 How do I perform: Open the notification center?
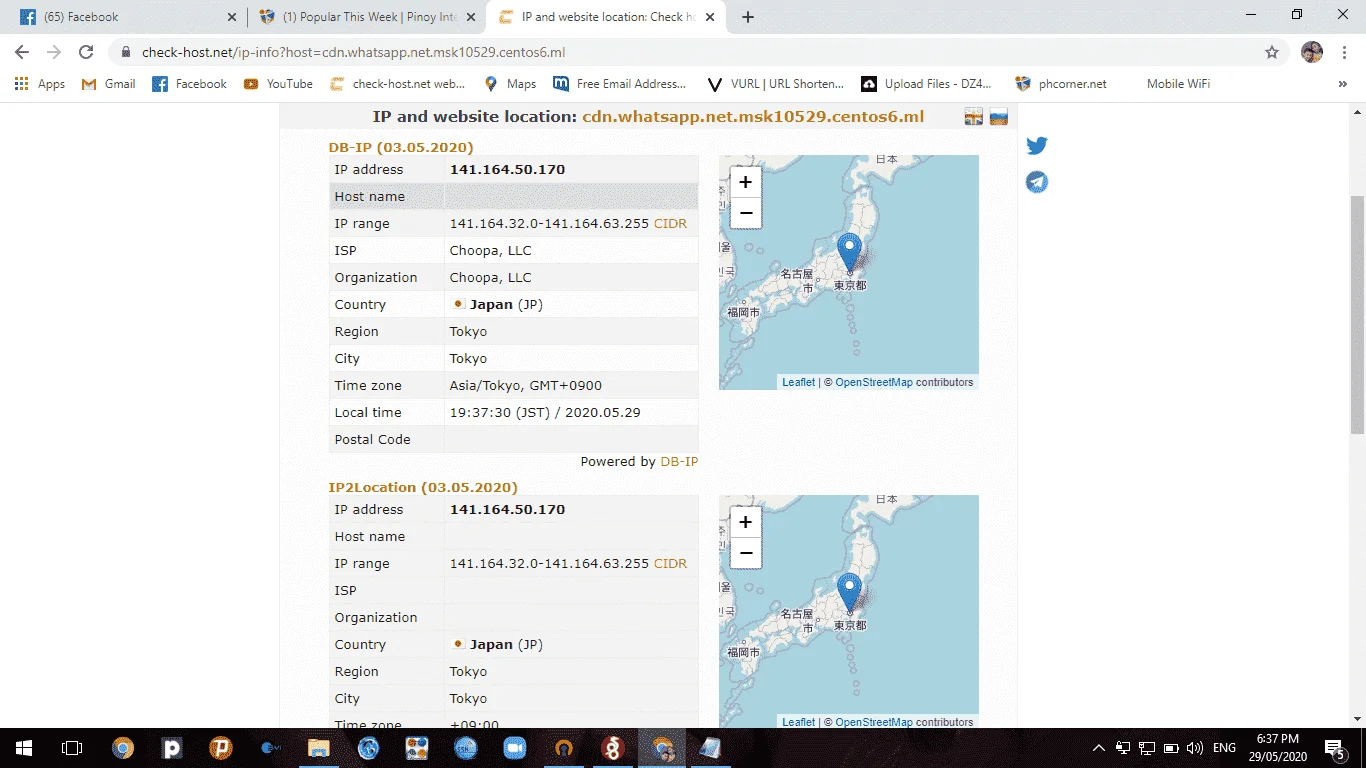(1334, 748)
